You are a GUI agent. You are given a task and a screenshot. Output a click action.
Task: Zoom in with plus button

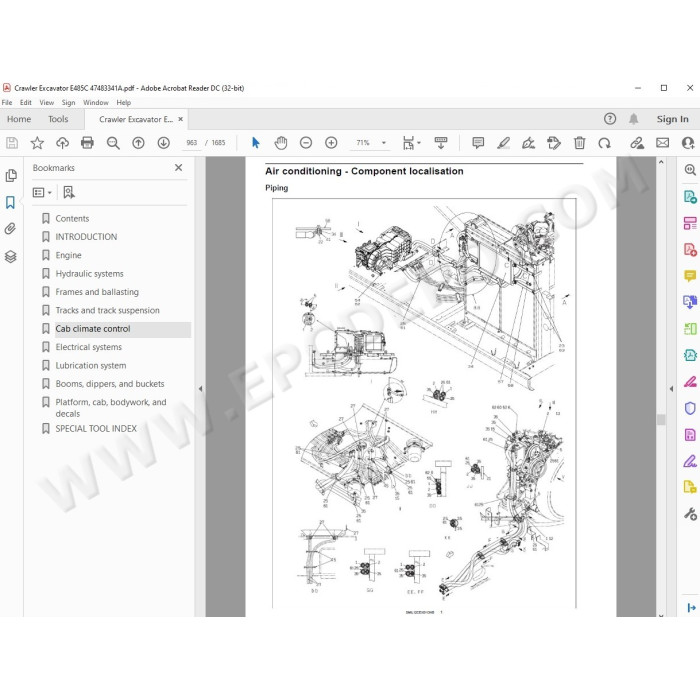(x=331, y=143)
